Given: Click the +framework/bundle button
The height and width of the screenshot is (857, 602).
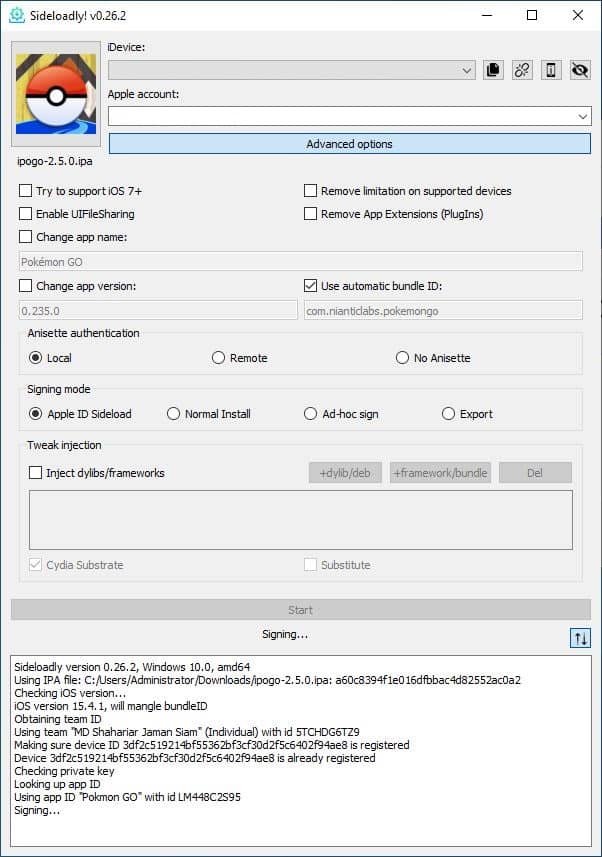Looking at the screenshot, I should (x=440, y=473).
